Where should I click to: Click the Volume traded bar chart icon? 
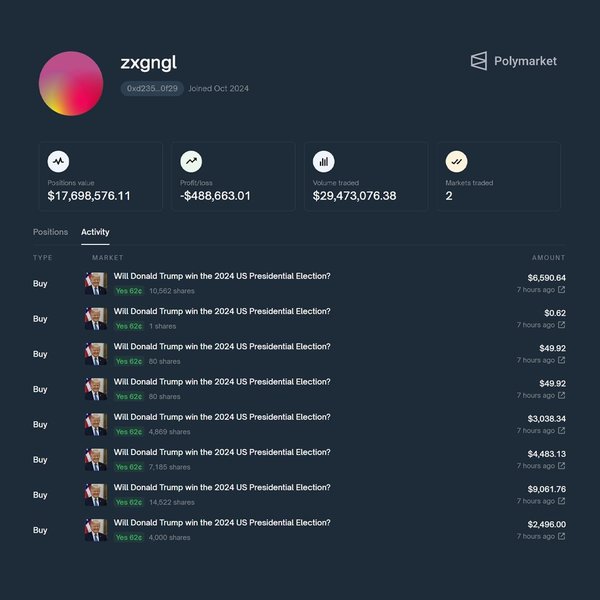[x=324, y=161]
